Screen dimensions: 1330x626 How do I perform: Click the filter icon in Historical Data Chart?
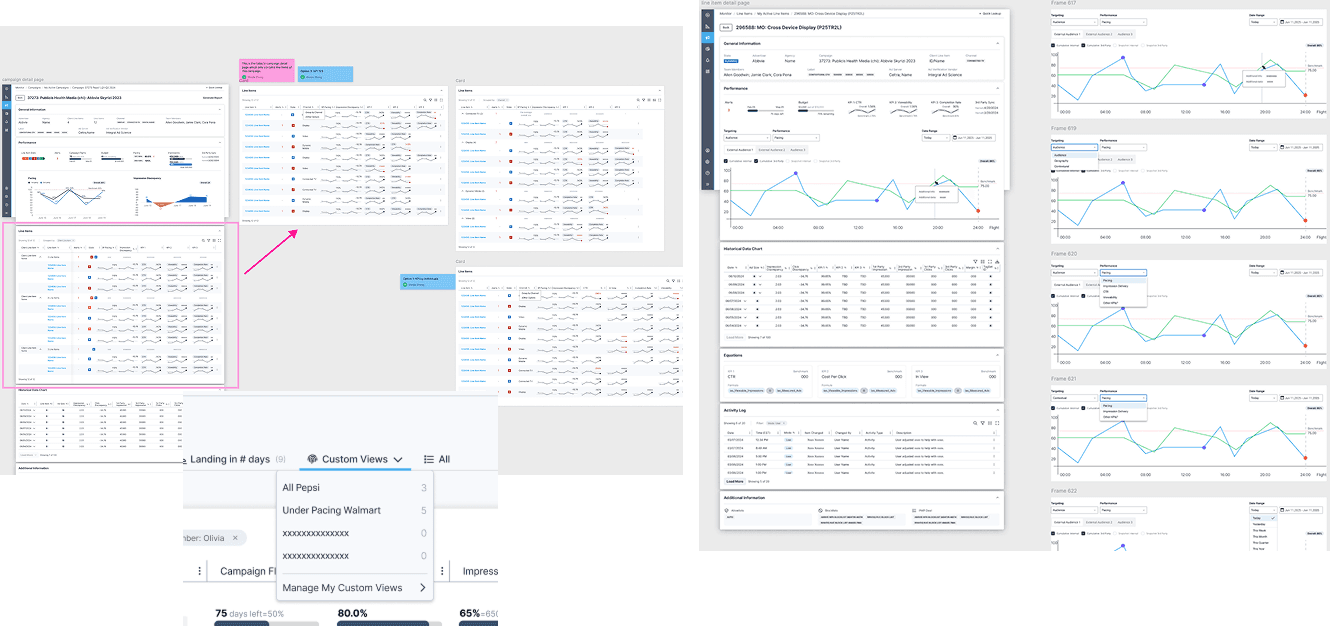pos(975,262)
